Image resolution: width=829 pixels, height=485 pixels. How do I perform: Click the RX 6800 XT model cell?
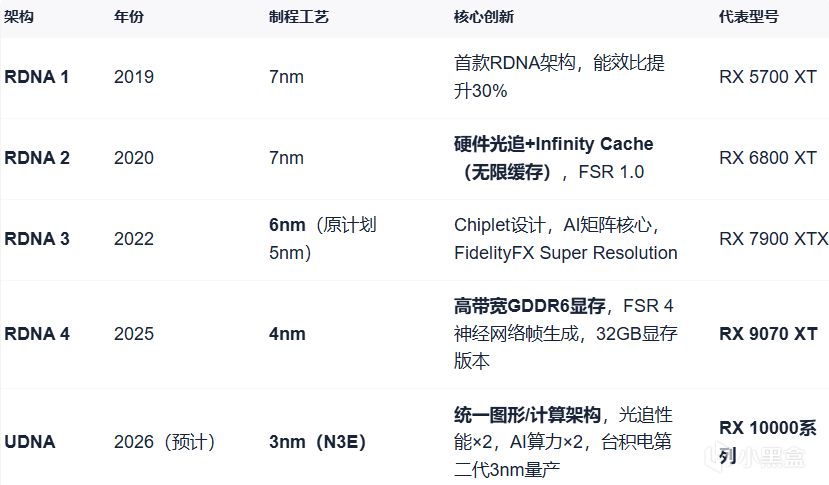767,158
